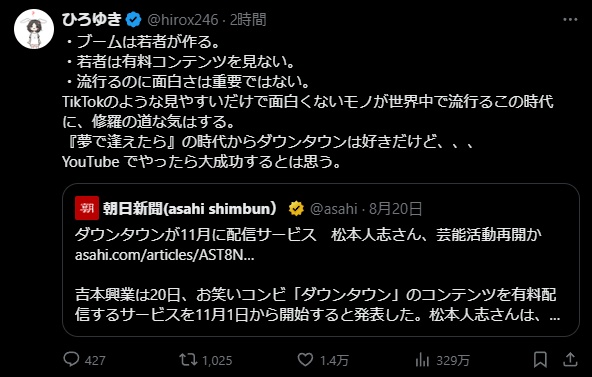Repost this tweet using retweet icon
Image resolution: width=592 pixels, height=377 pixels.
pyautogui.click(x=188, y=359)
